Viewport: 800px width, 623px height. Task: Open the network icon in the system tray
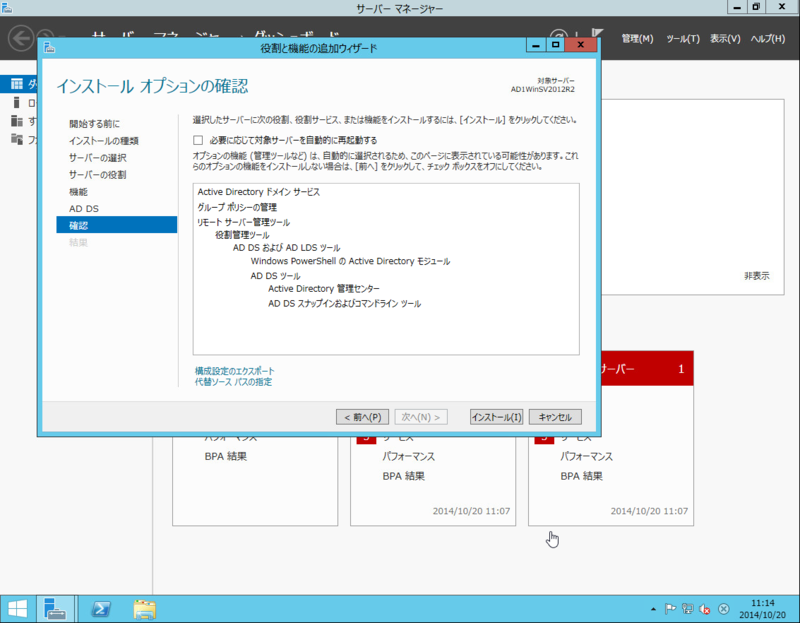687,608
